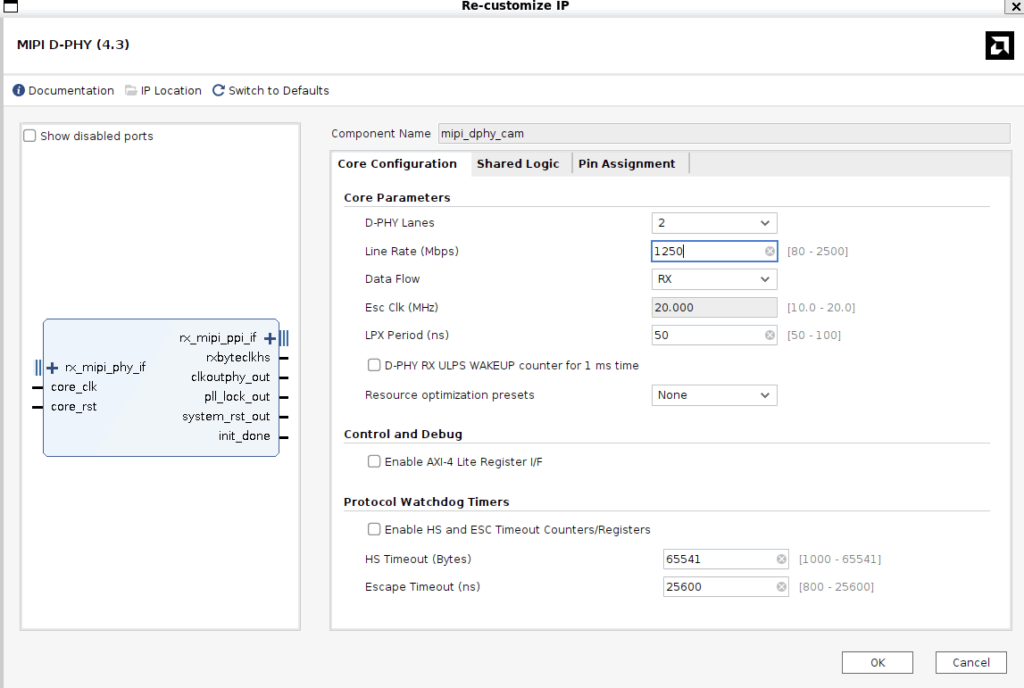Click the Control and Debug heading
Viewport: 1024px width, 688px height.
coord(403,434)
